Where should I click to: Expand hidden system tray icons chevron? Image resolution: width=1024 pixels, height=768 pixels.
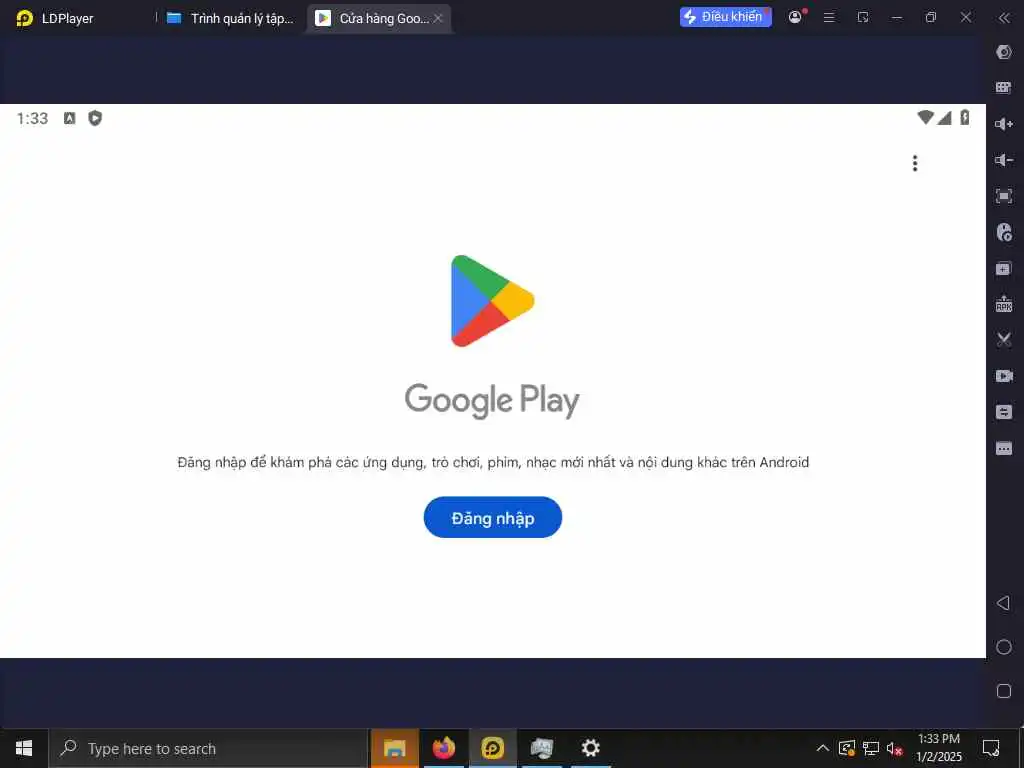[823, 748]
